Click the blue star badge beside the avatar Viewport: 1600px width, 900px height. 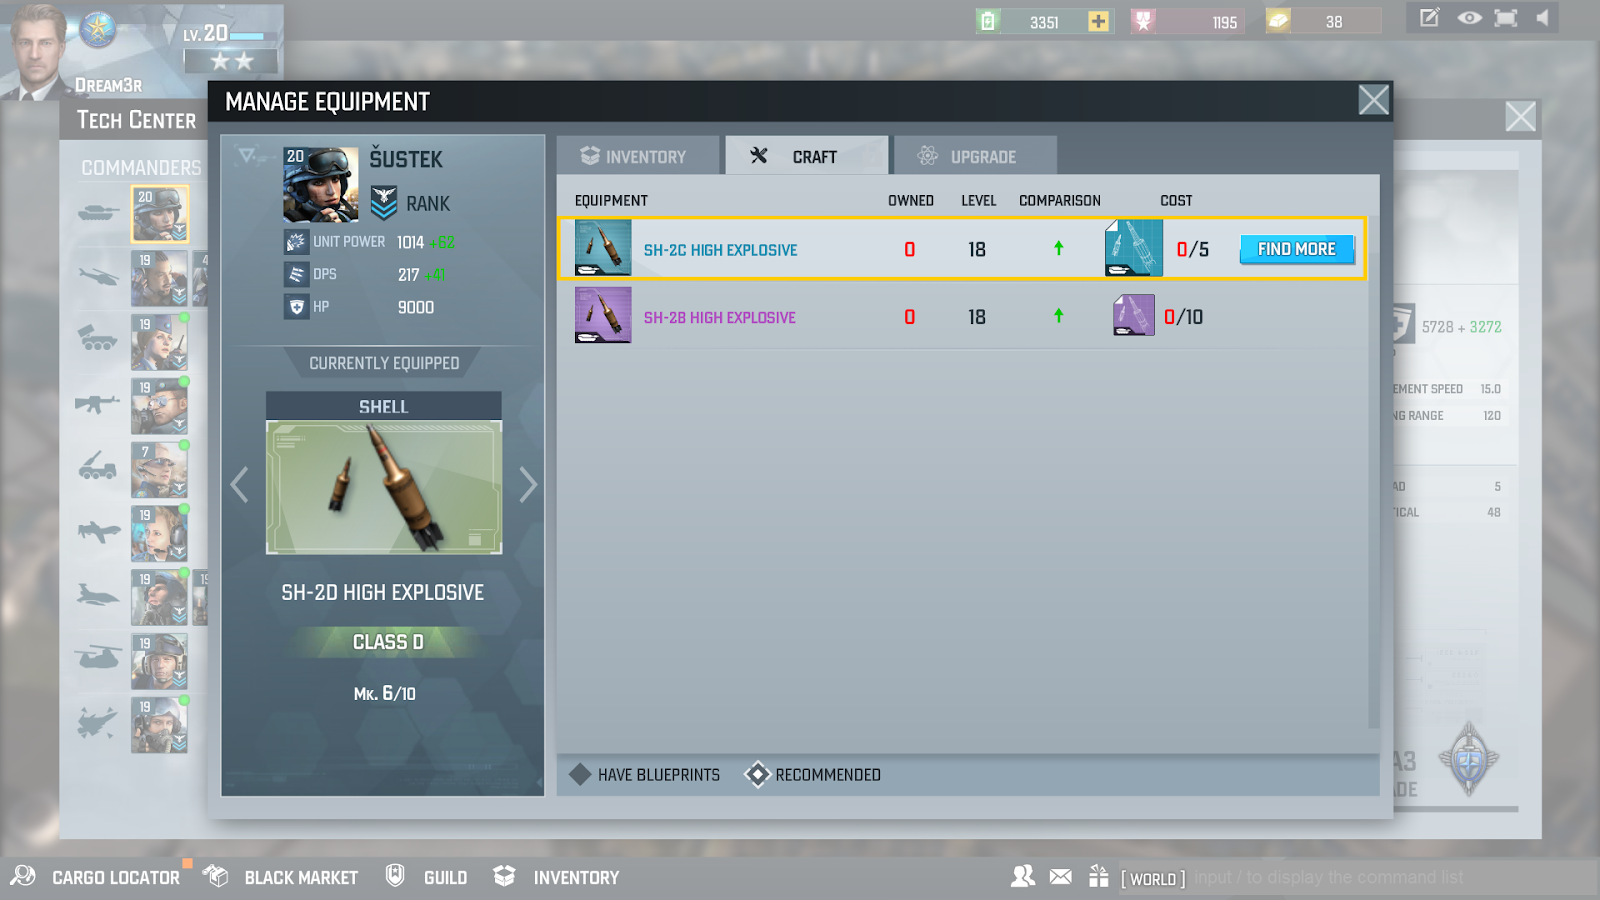pyautogui.click(x=98, y=29)
